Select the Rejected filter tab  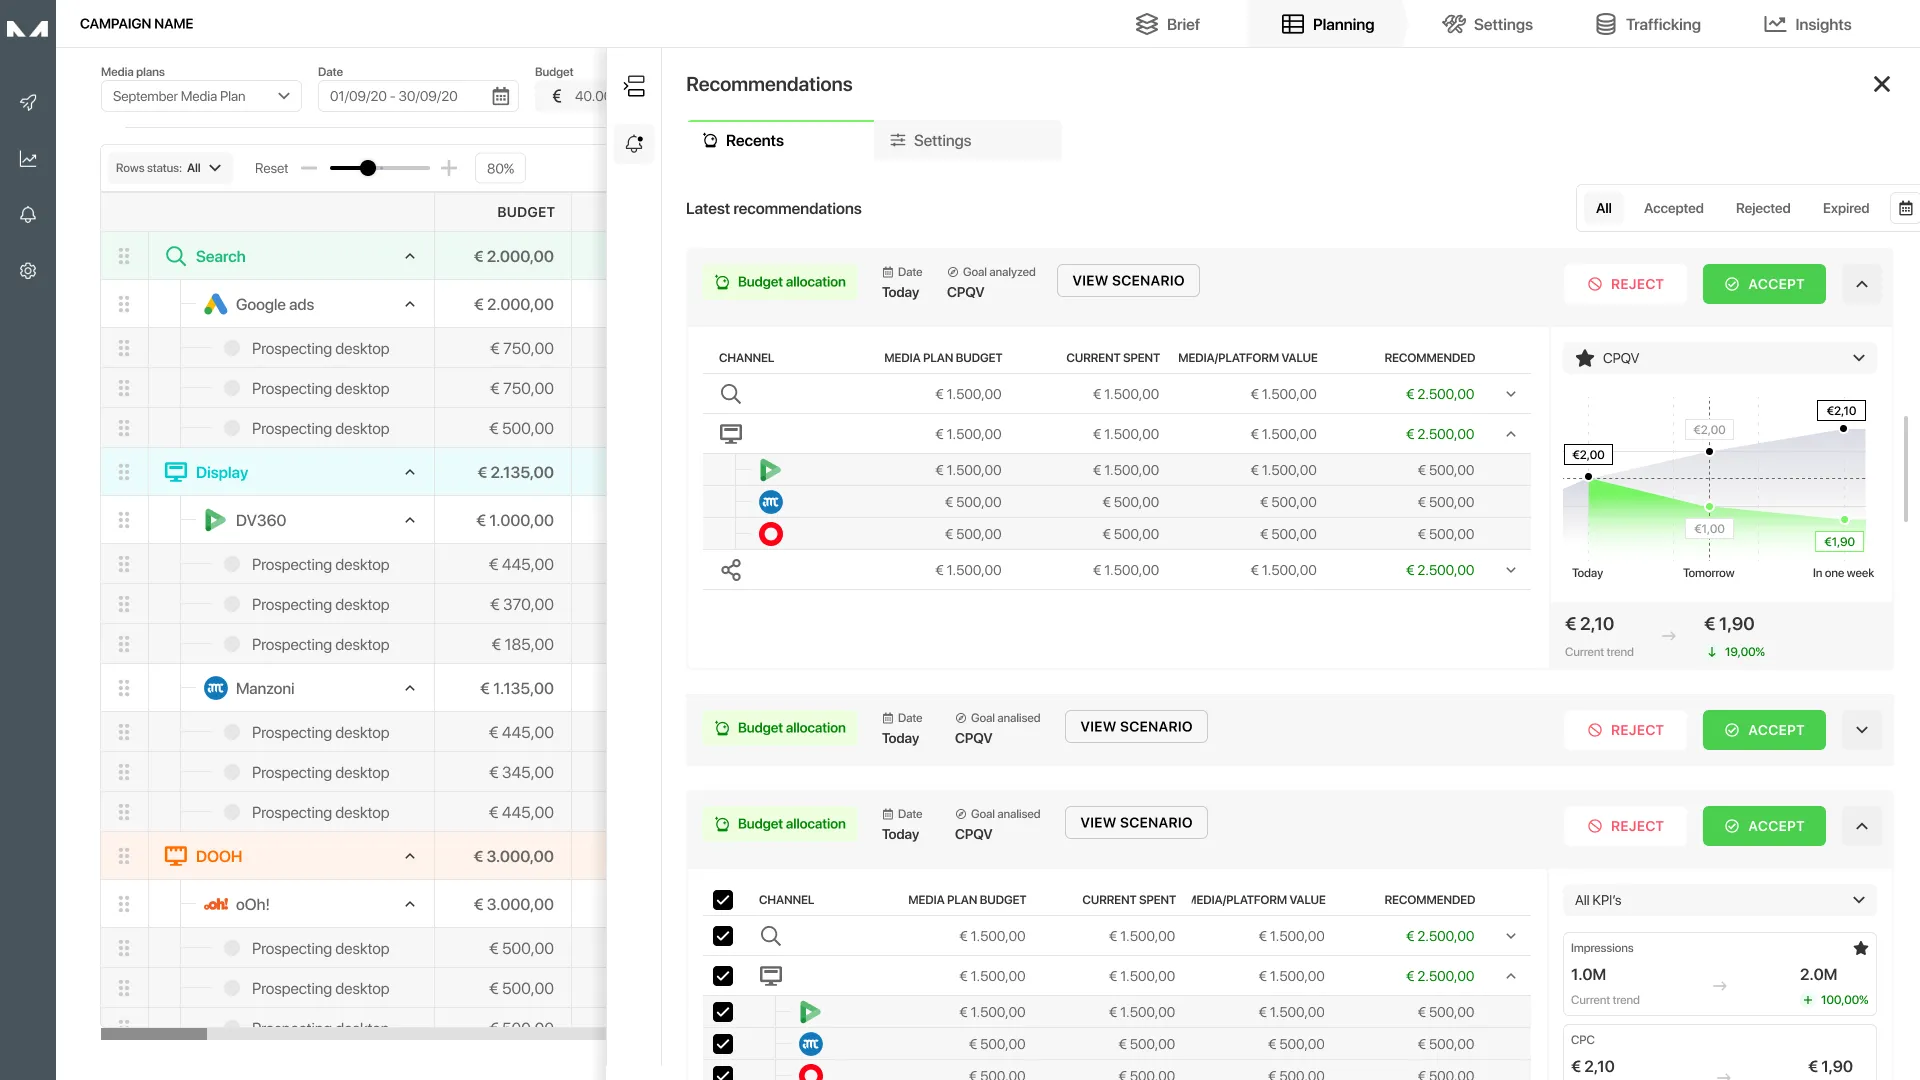coord(1762,208)
